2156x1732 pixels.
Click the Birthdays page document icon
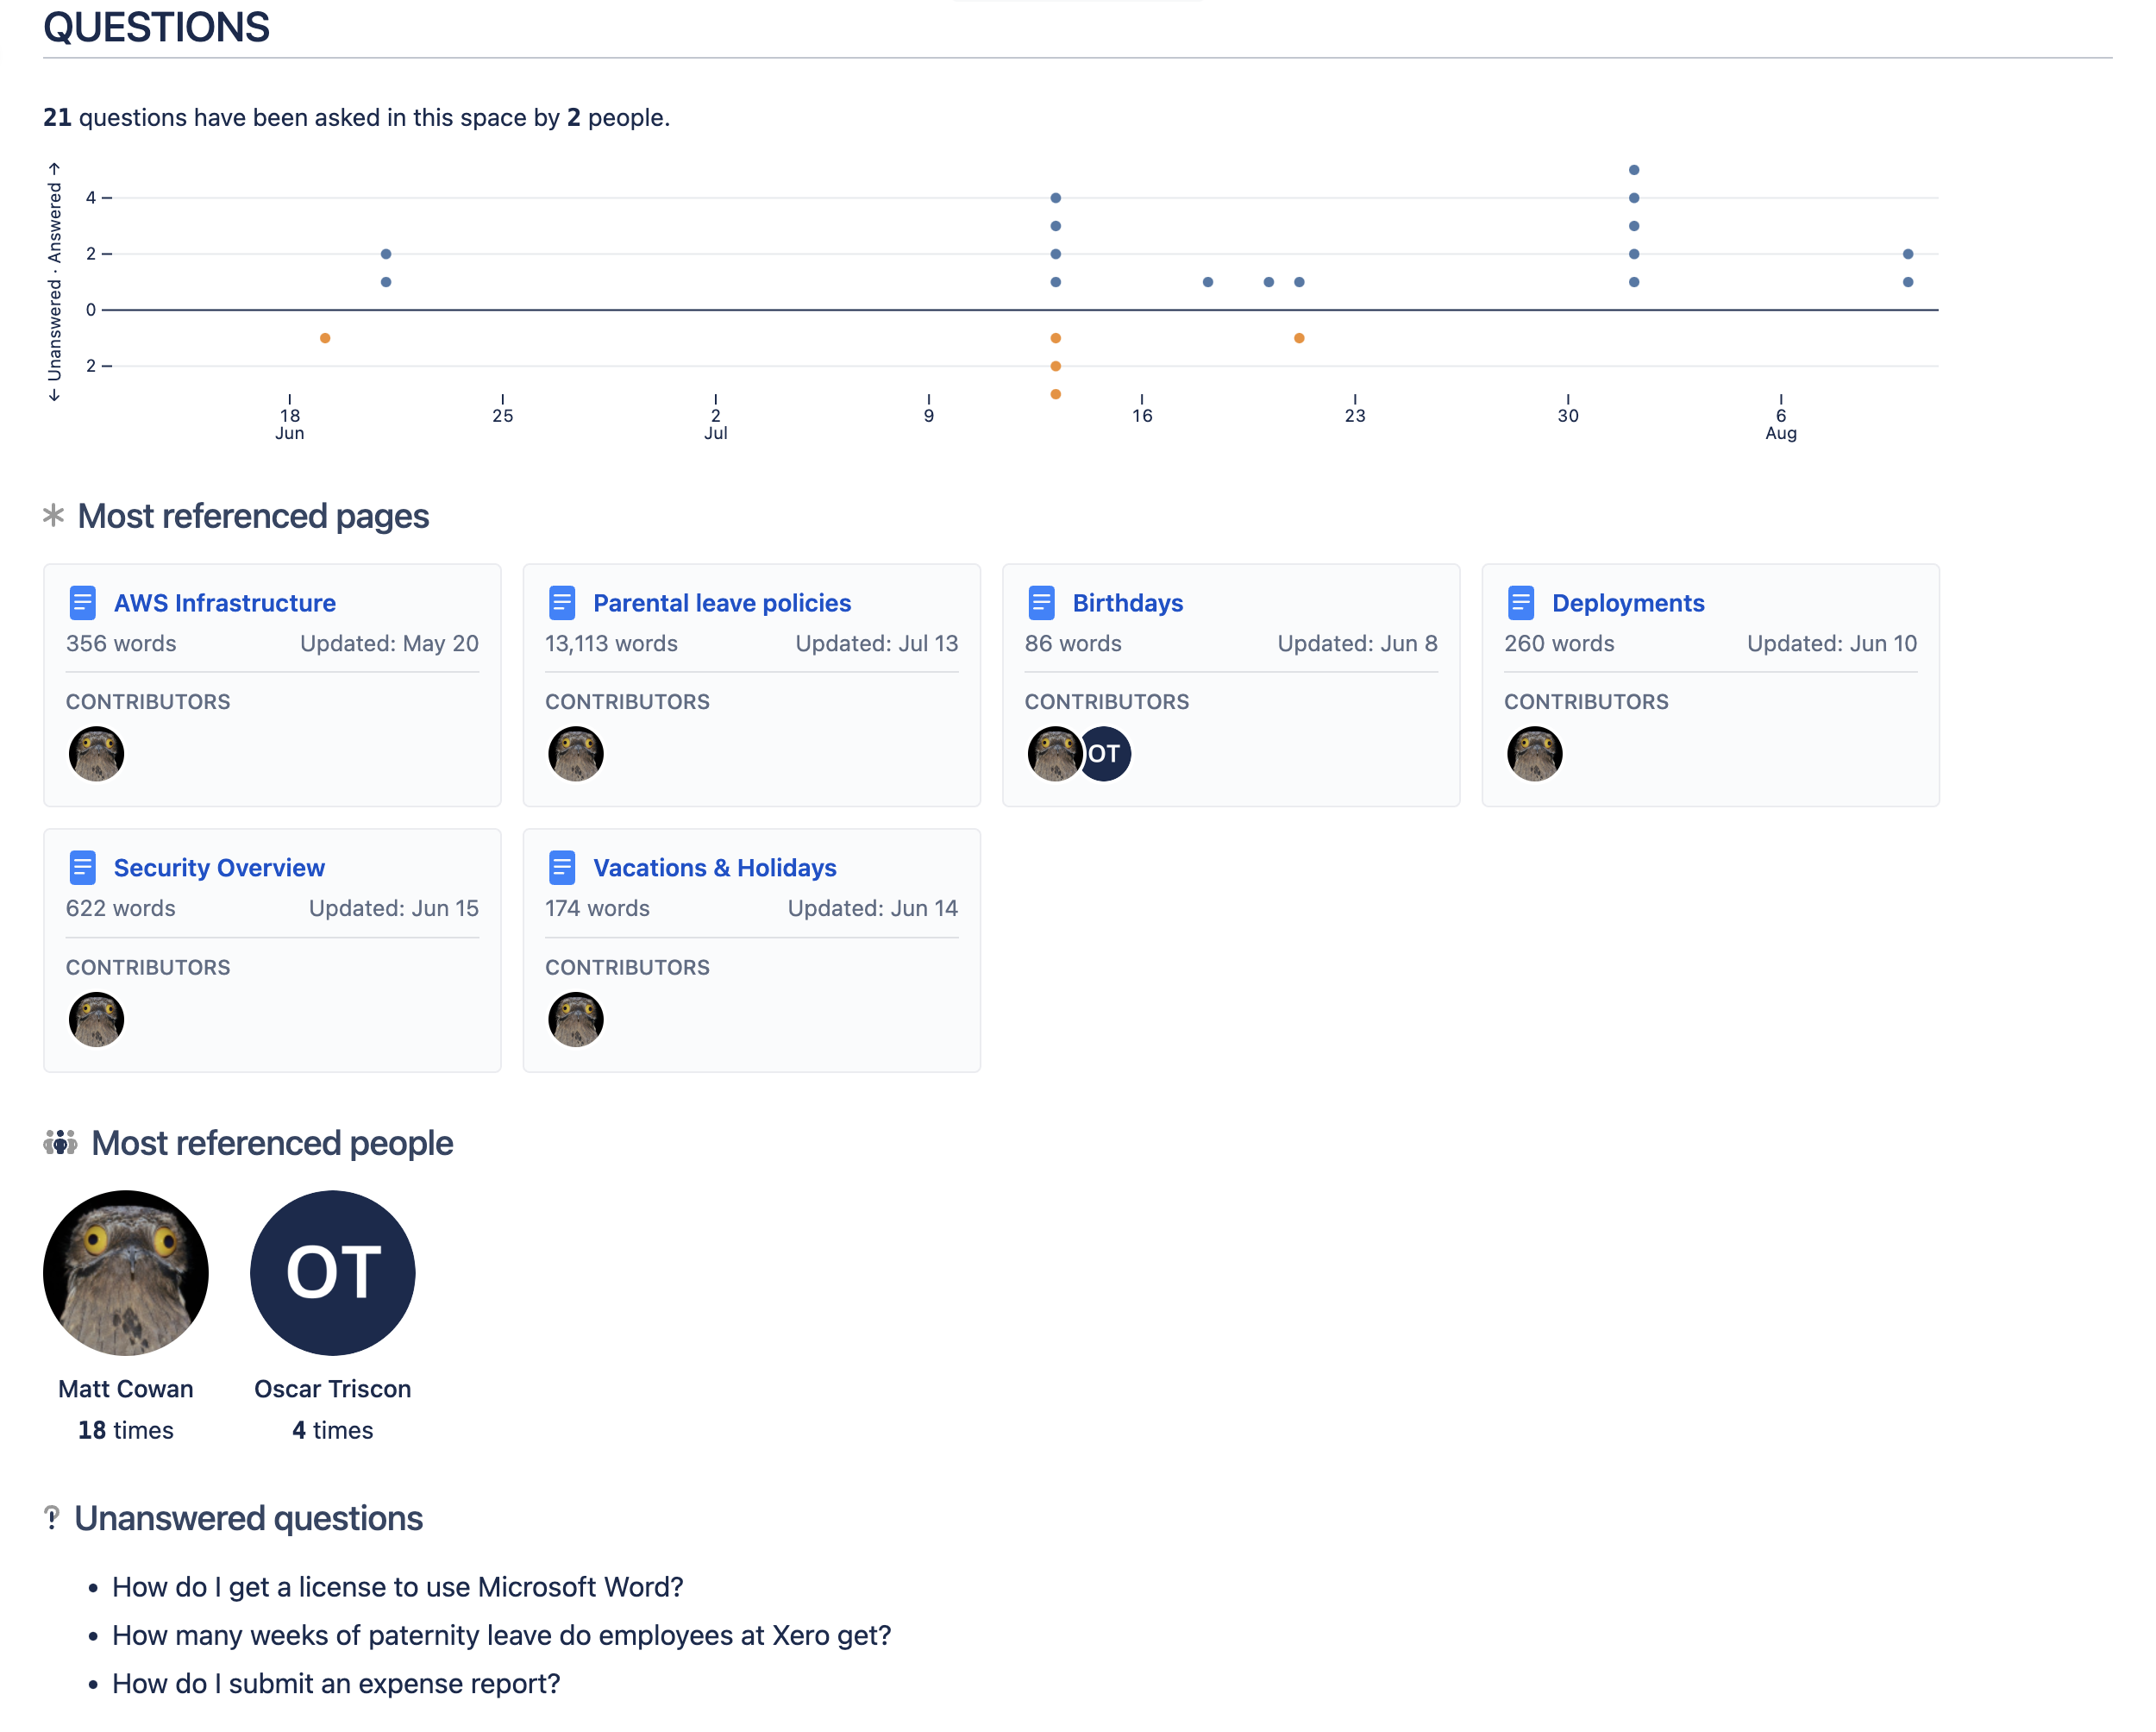click(x=1041, y=603)
